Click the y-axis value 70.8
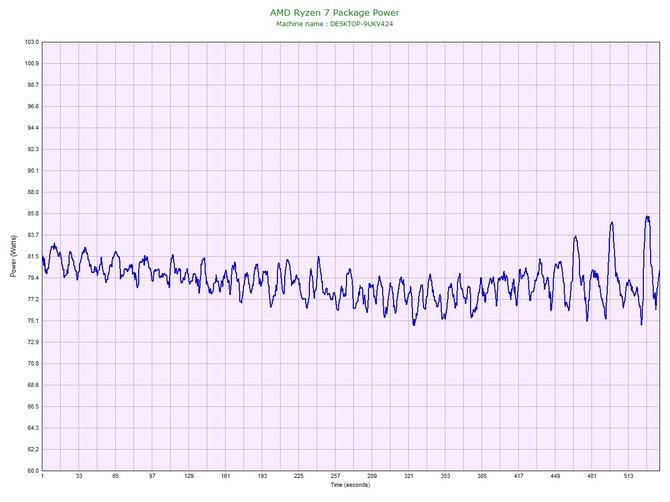The image size is (670, 502). [x=33, y=363]
